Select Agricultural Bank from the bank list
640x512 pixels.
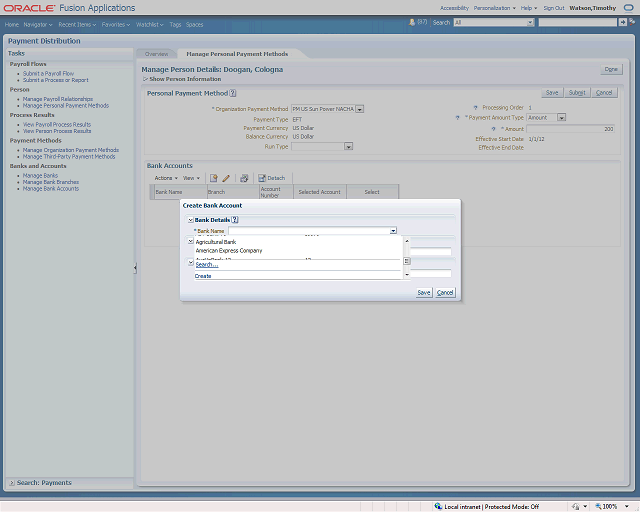[x=216, y=242]
